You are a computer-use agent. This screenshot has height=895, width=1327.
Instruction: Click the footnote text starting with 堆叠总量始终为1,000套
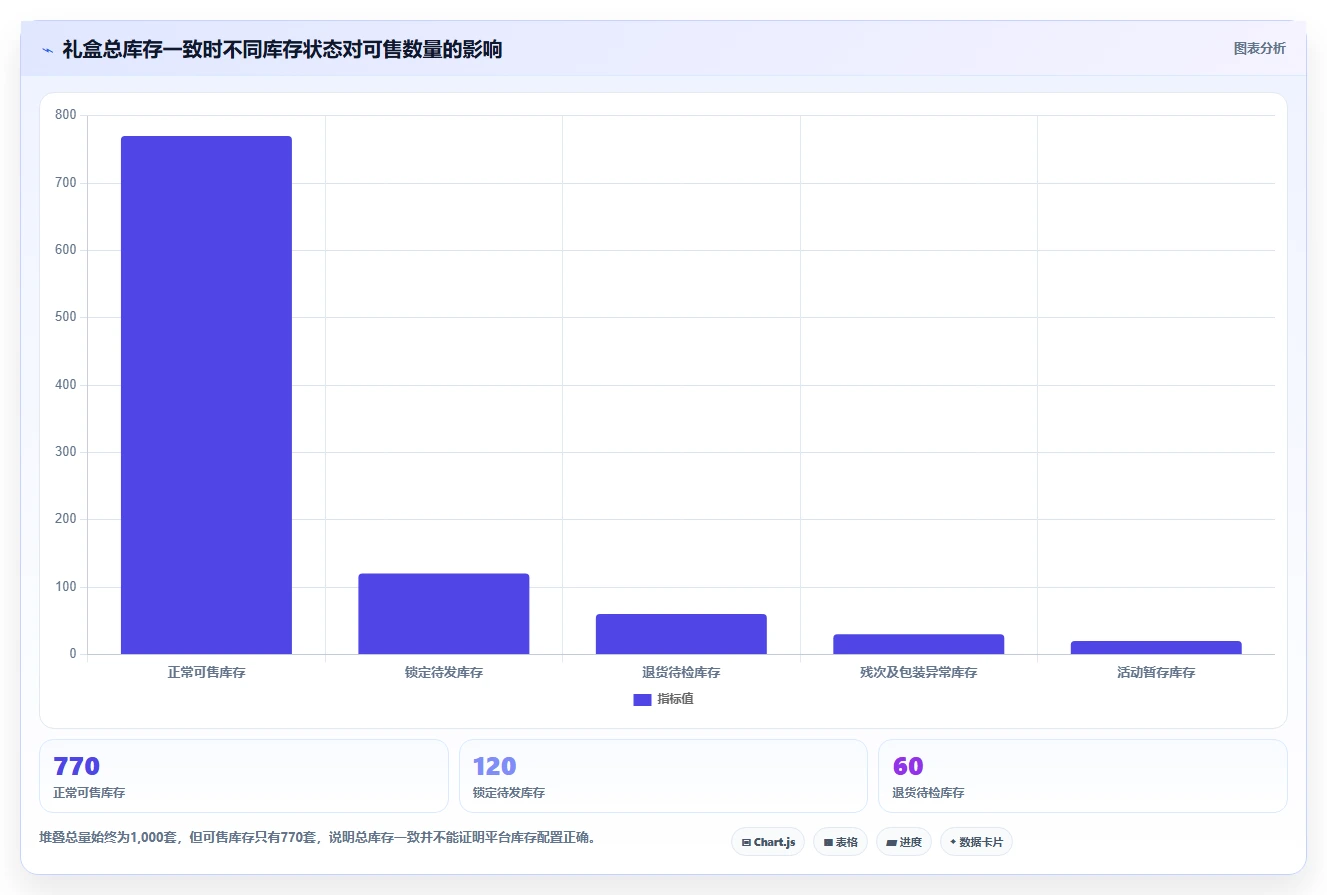click(318, 838)
